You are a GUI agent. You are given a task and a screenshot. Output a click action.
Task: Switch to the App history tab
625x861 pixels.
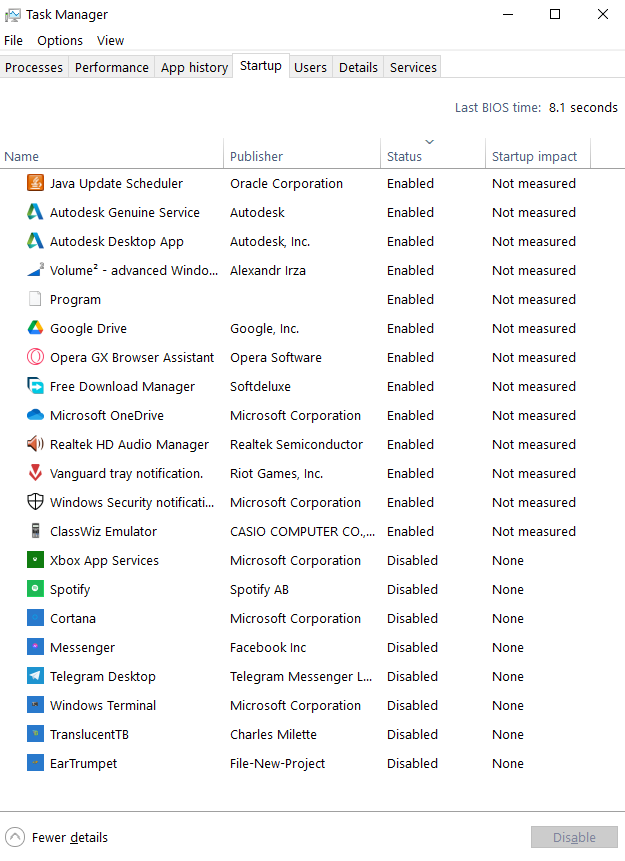(x=194, y=68)
